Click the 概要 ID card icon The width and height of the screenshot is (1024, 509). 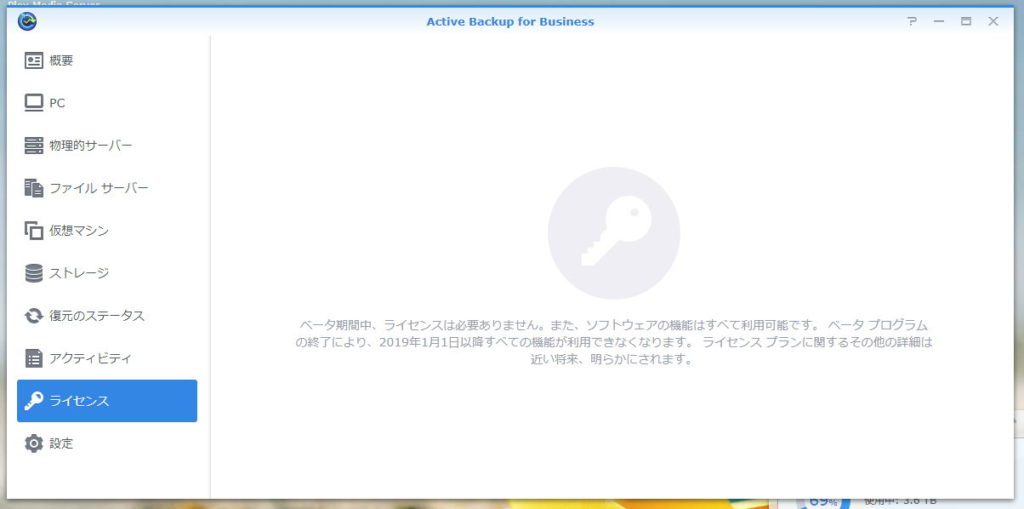34,61
